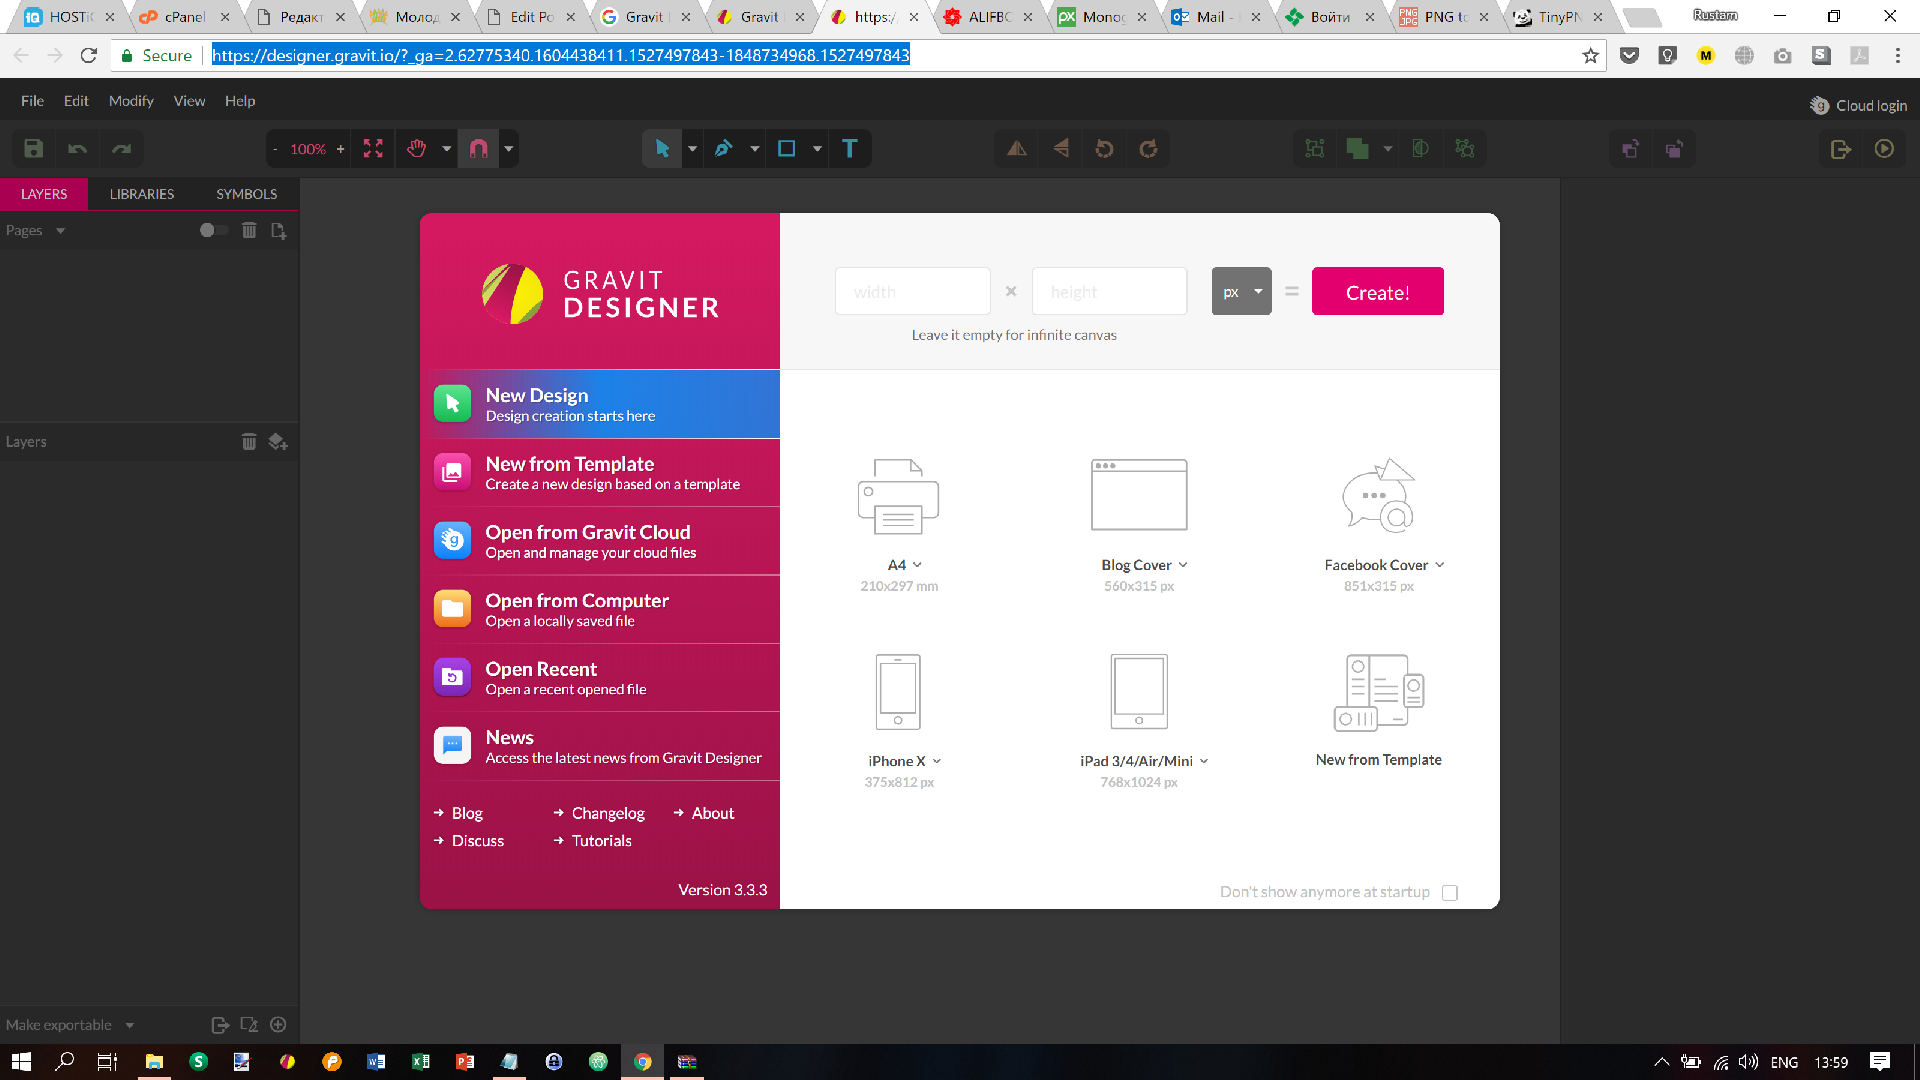Select the Hand pan tool
Image resolution: width=1920 pixels, height=1080 pixels.
[417, 149]
